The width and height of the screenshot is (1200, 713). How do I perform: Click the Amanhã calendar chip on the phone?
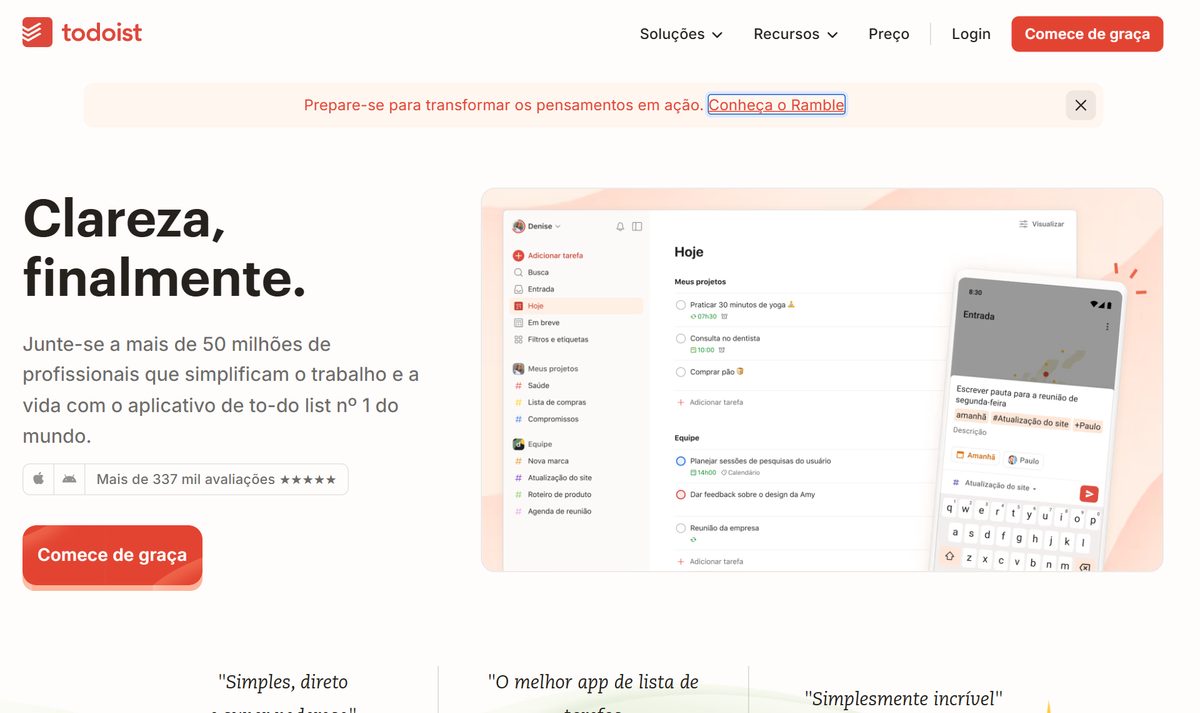tap(975, 456)
